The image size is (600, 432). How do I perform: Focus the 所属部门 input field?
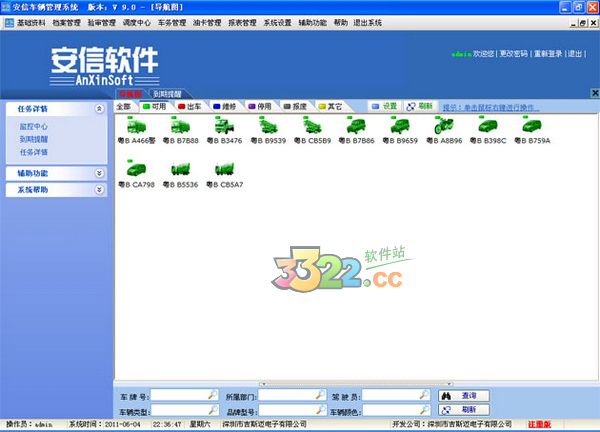[292, 395]
